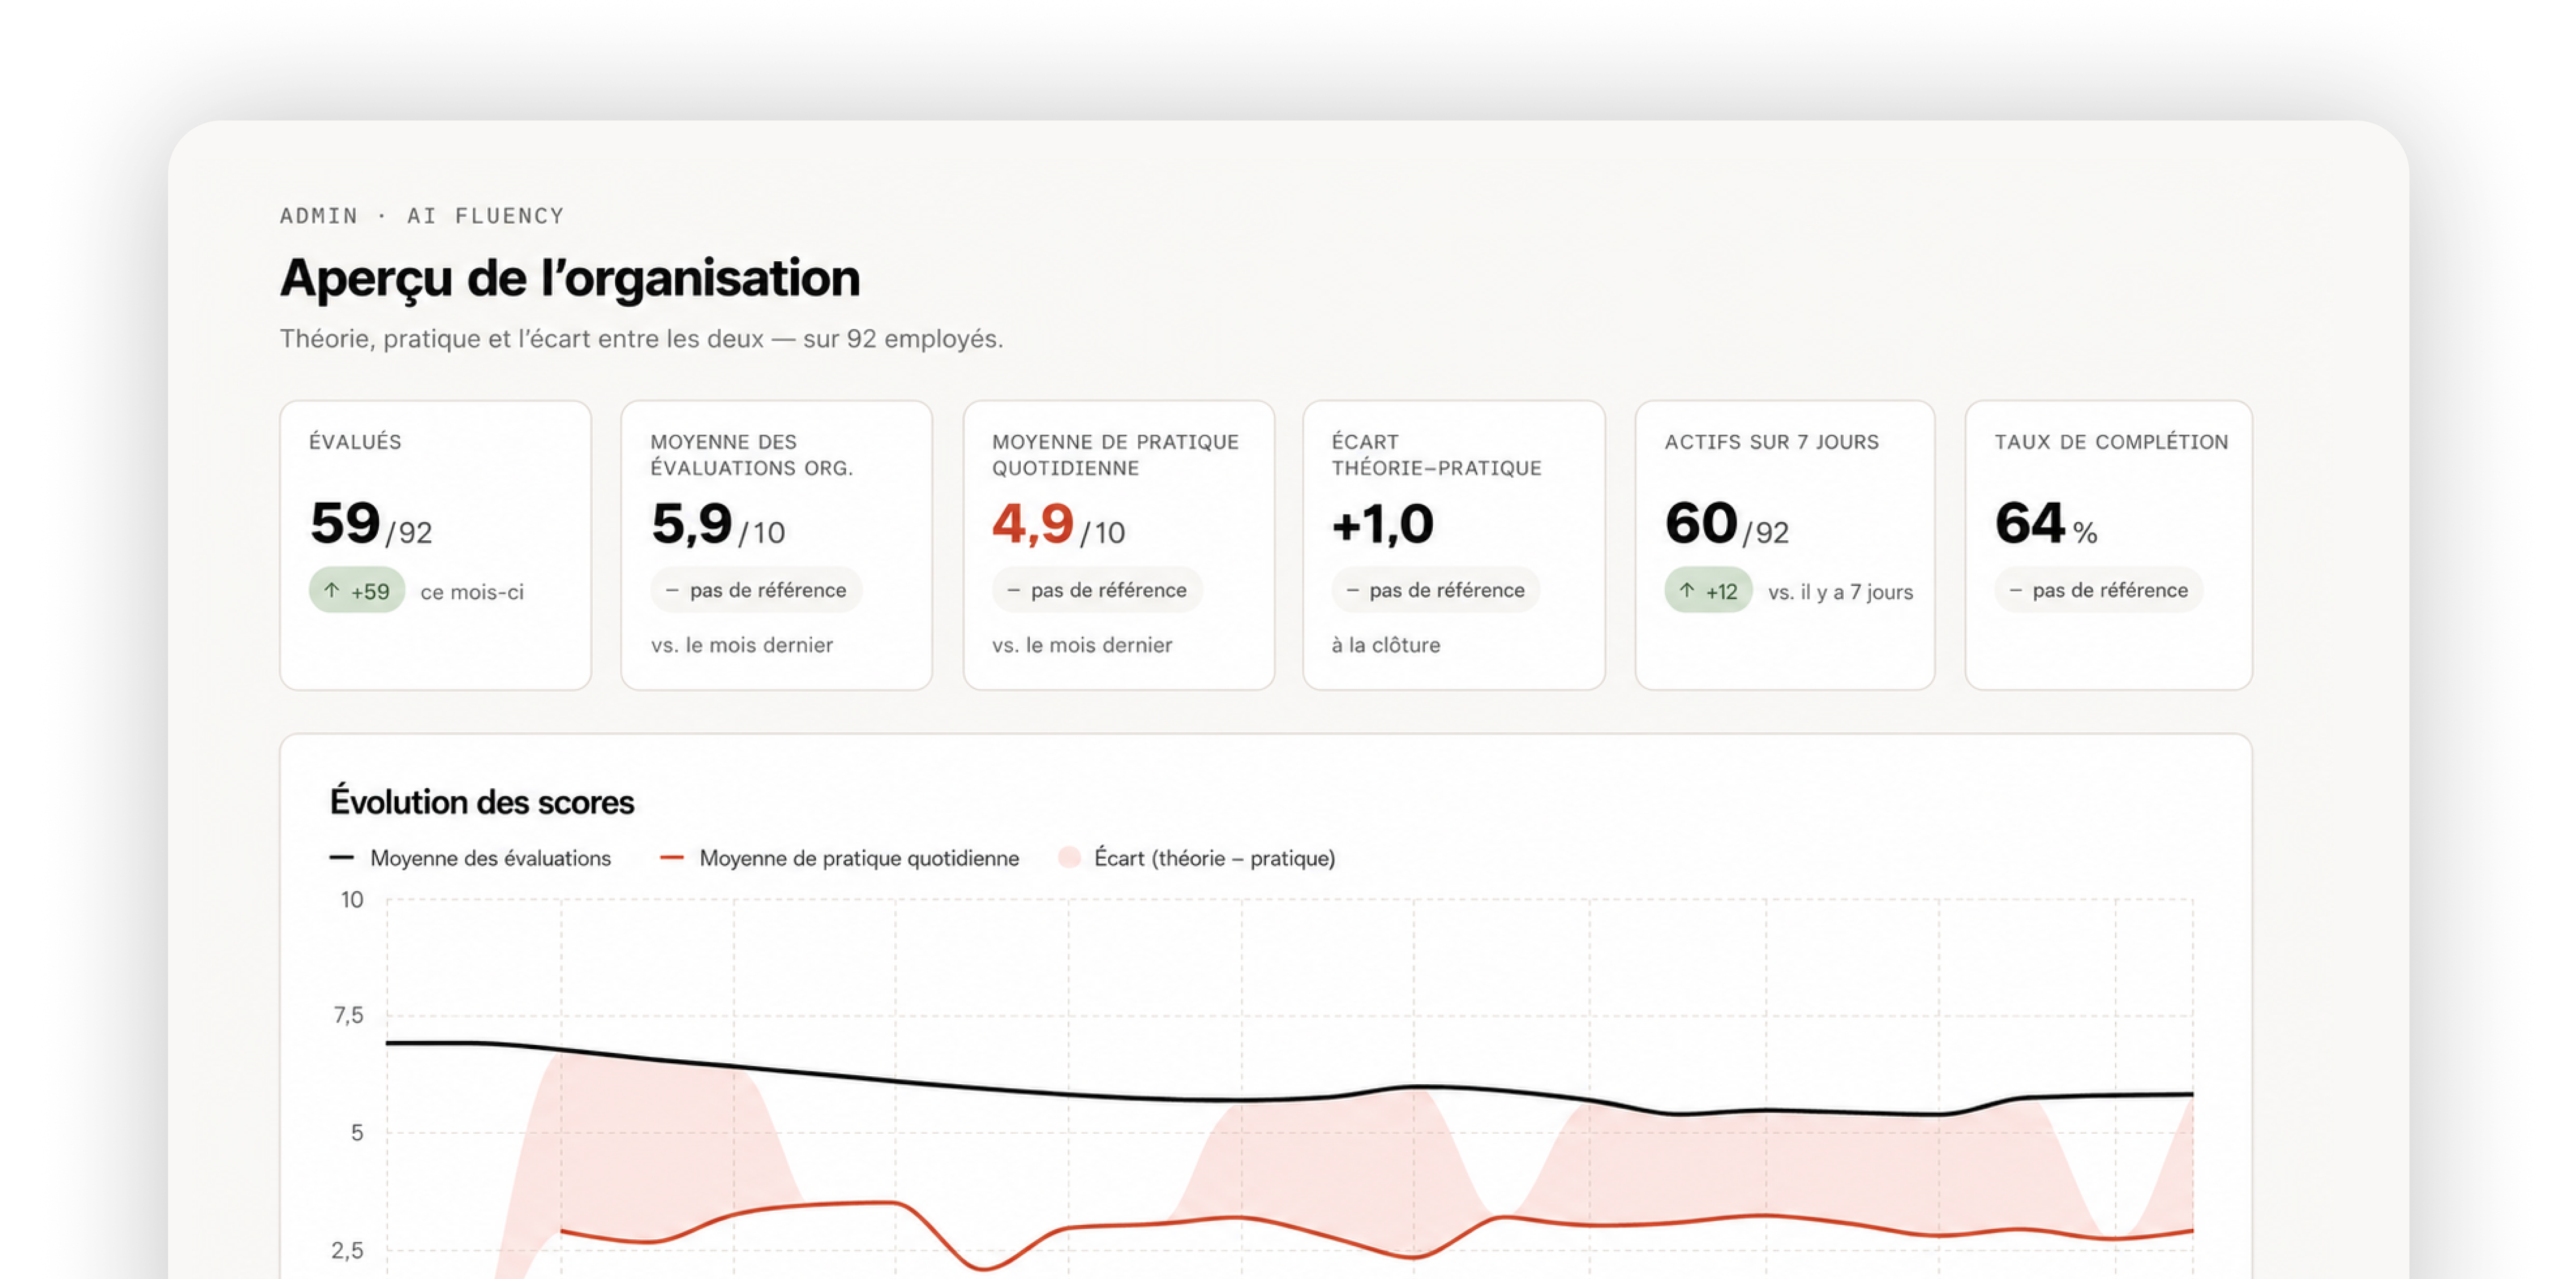Open the Évalués 59/92 card
2576x1279 pixels.
point(435,545)
